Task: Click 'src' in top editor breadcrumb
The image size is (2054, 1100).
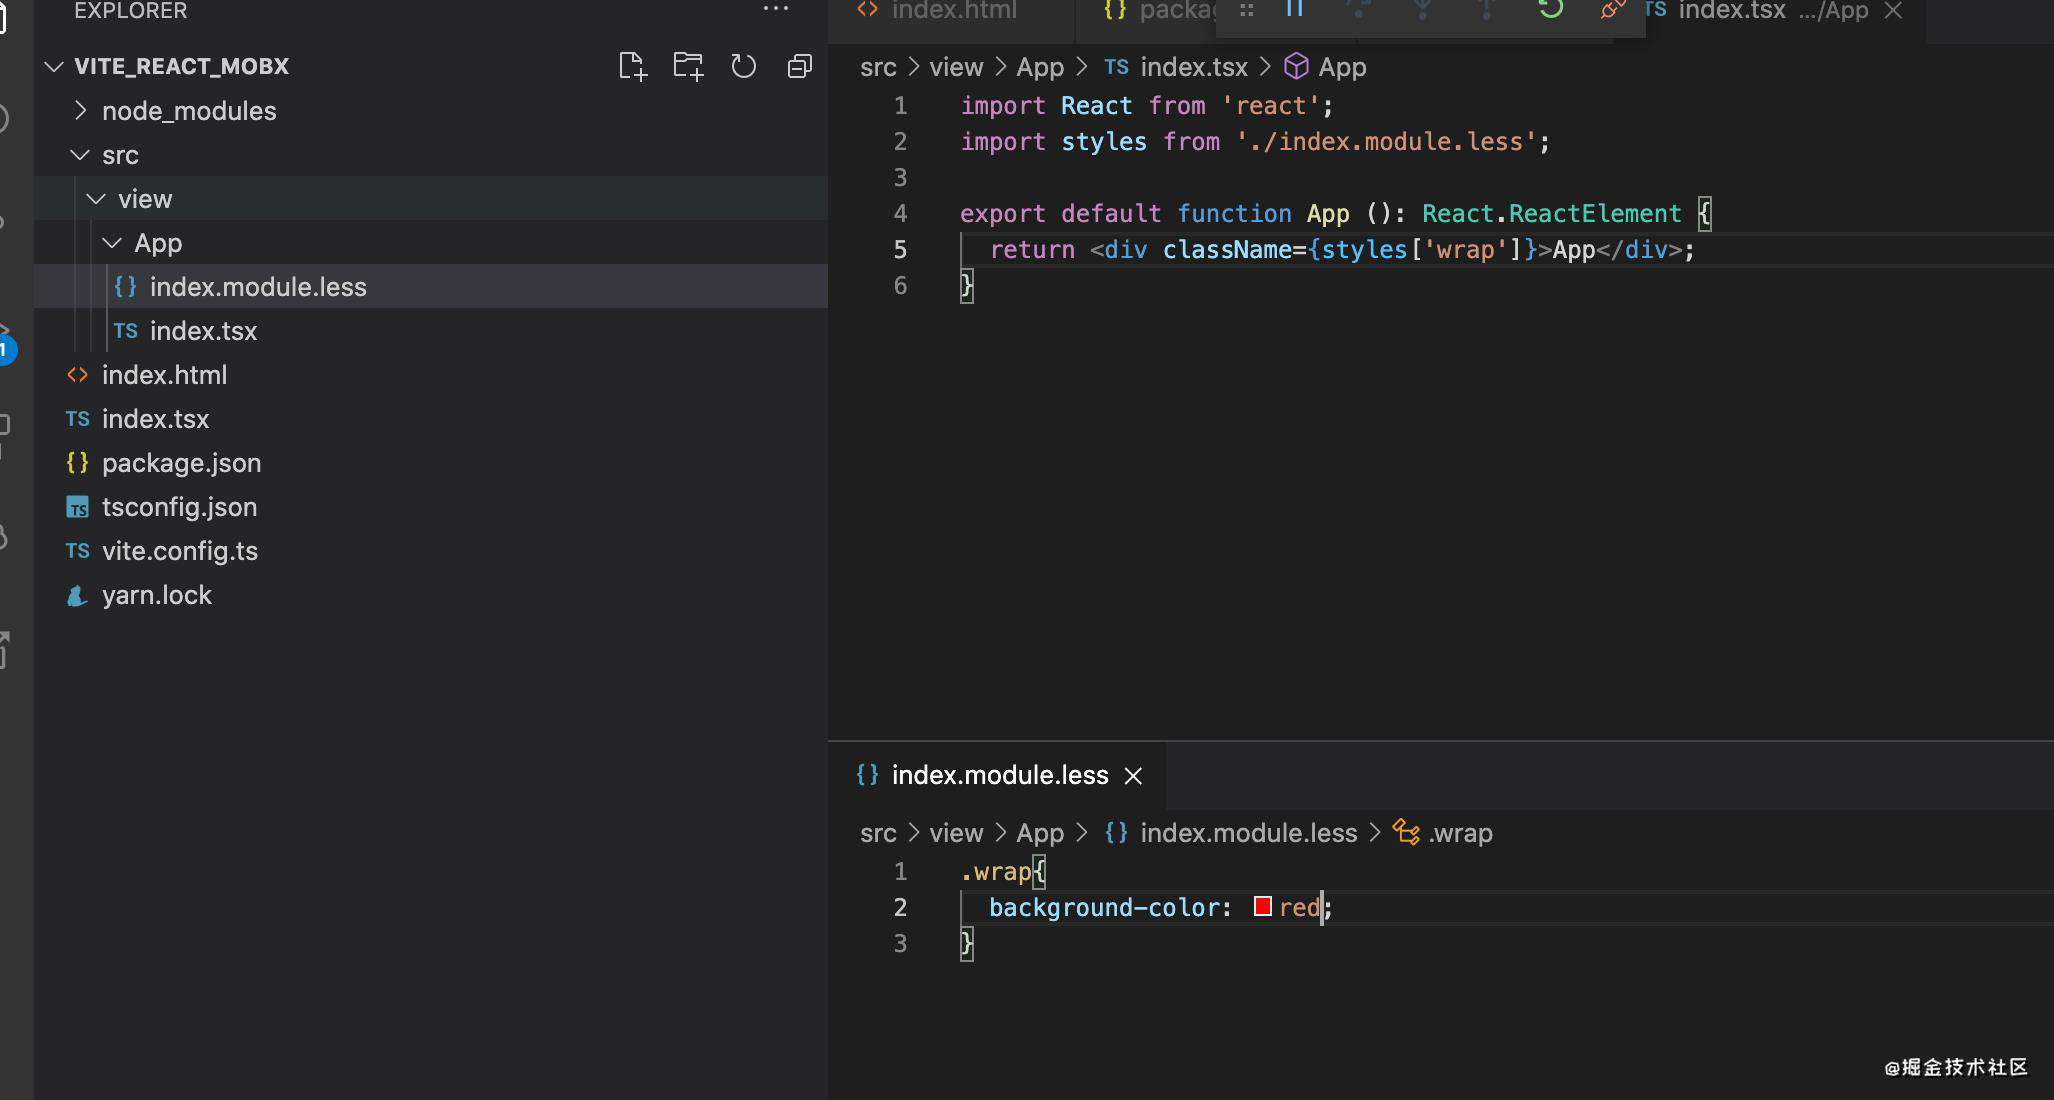Action: tap(878, 67)
